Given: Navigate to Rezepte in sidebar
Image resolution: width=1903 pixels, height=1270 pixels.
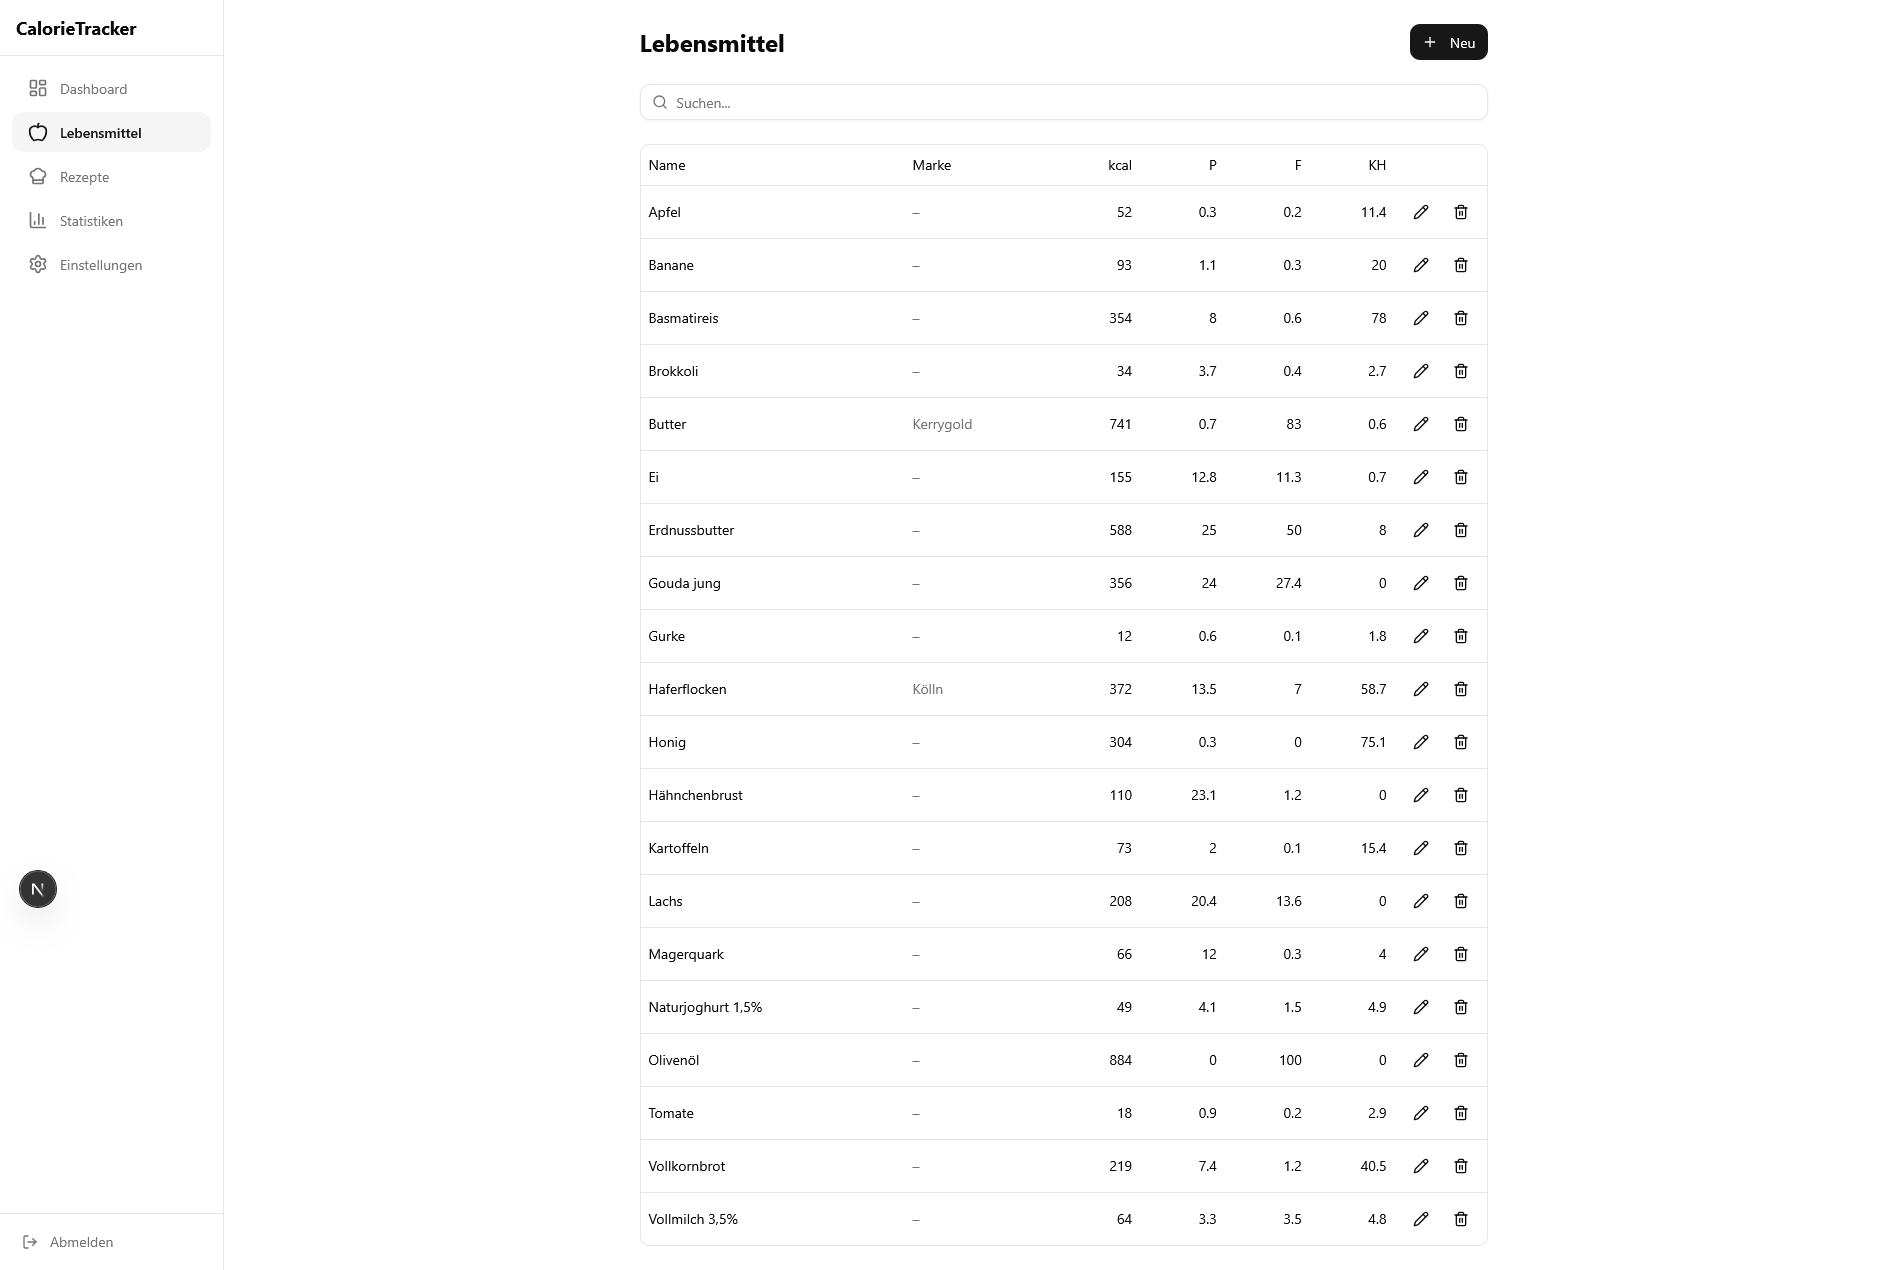Looking at the screenshot, I should [x=84, y=177].
